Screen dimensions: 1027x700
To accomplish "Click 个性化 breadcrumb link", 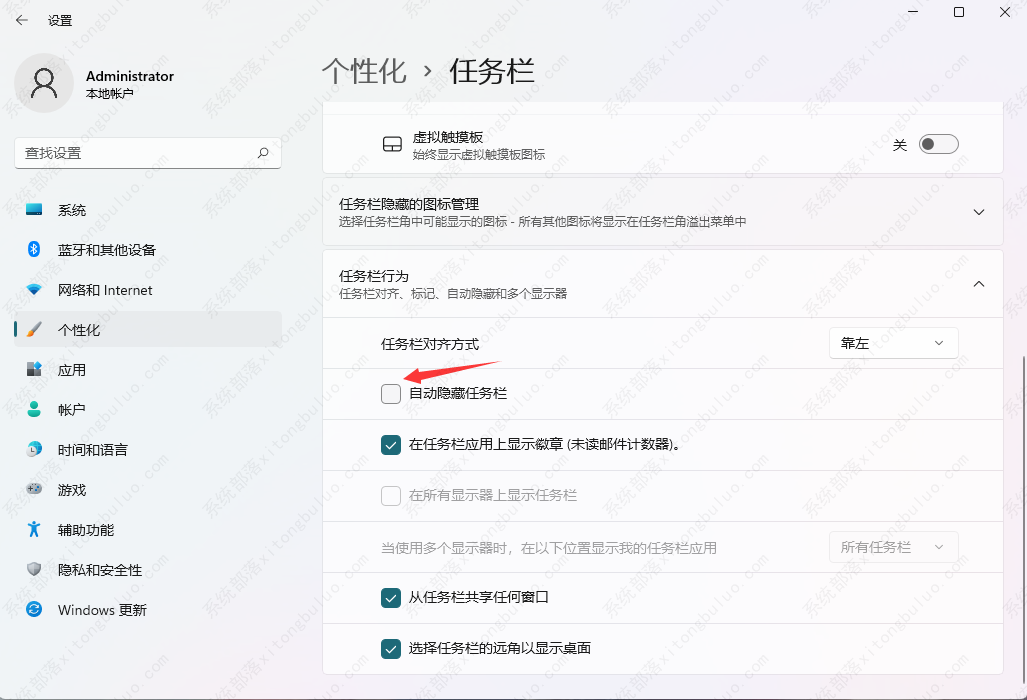I will point(364,71).
